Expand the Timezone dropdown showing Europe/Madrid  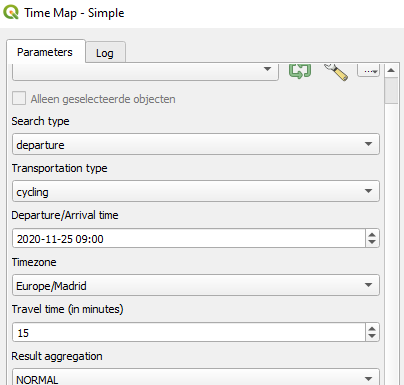[196, 285]
